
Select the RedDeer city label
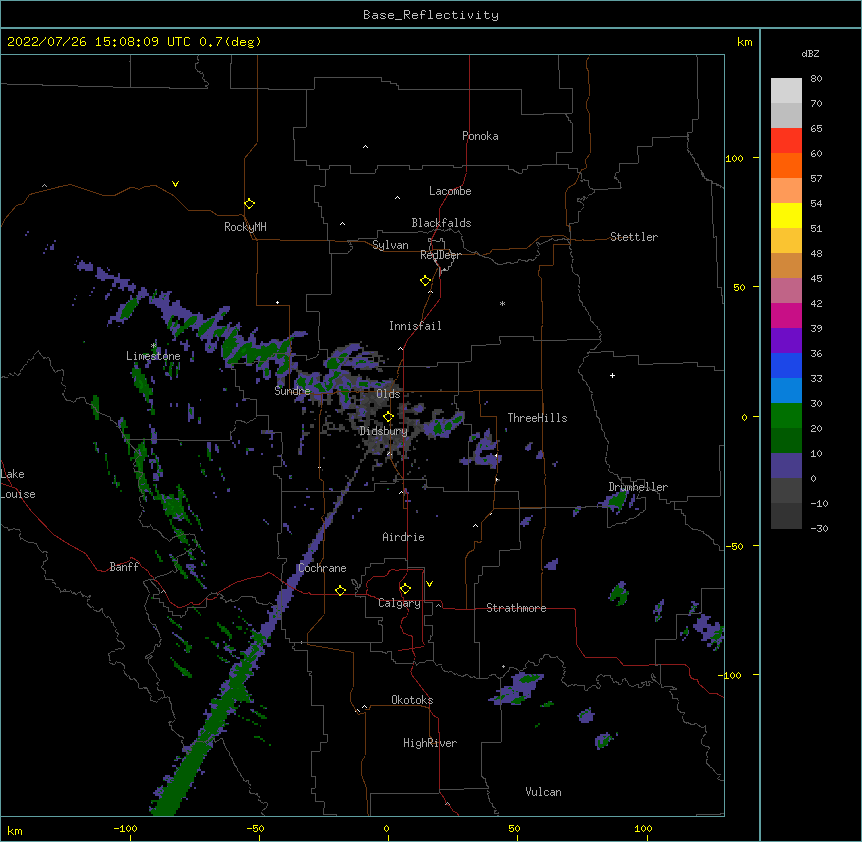click(x=440, y=255)
